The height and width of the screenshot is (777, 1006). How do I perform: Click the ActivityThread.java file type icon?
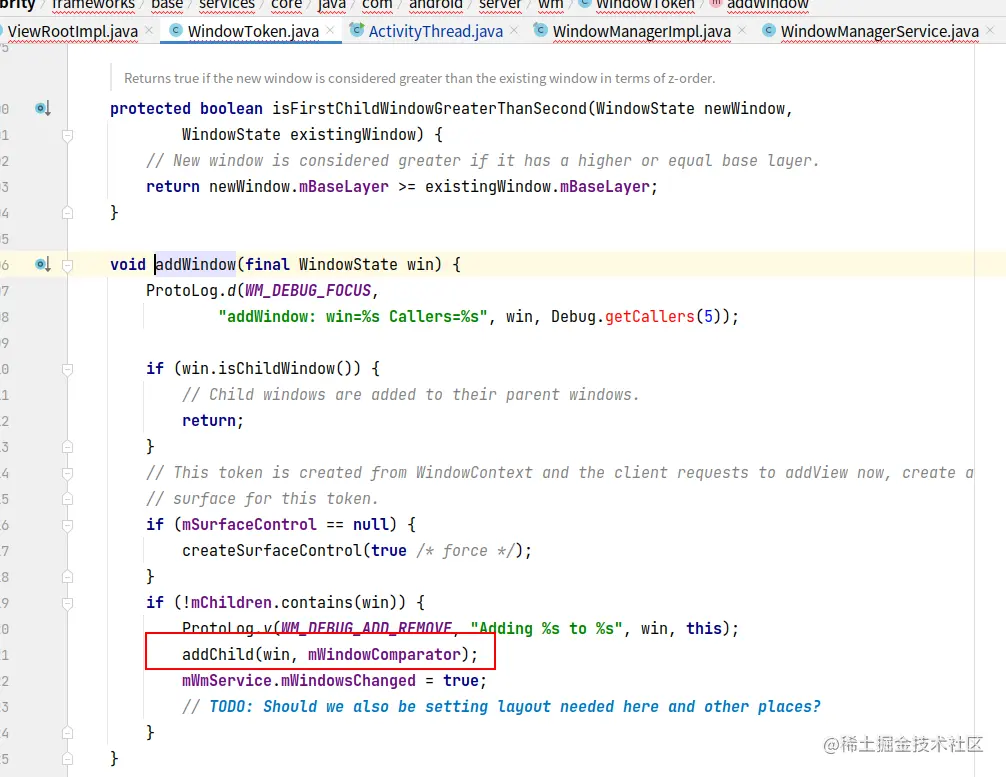357,30
